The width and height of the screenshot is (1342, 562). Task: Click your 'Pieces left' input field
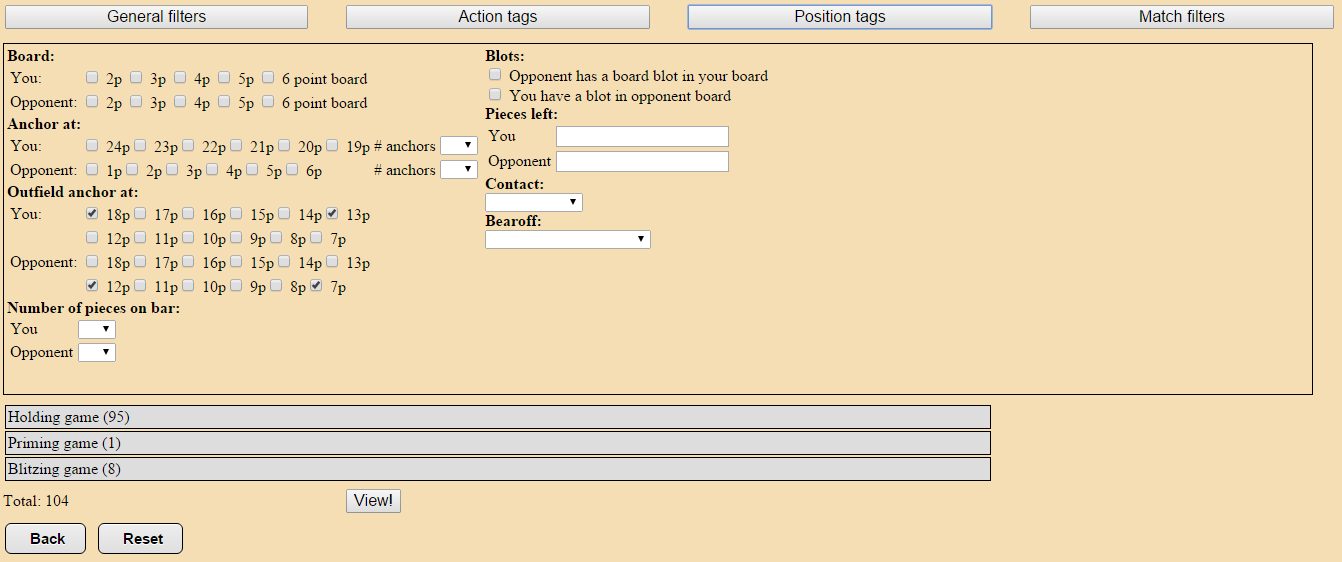click(642, 137)
